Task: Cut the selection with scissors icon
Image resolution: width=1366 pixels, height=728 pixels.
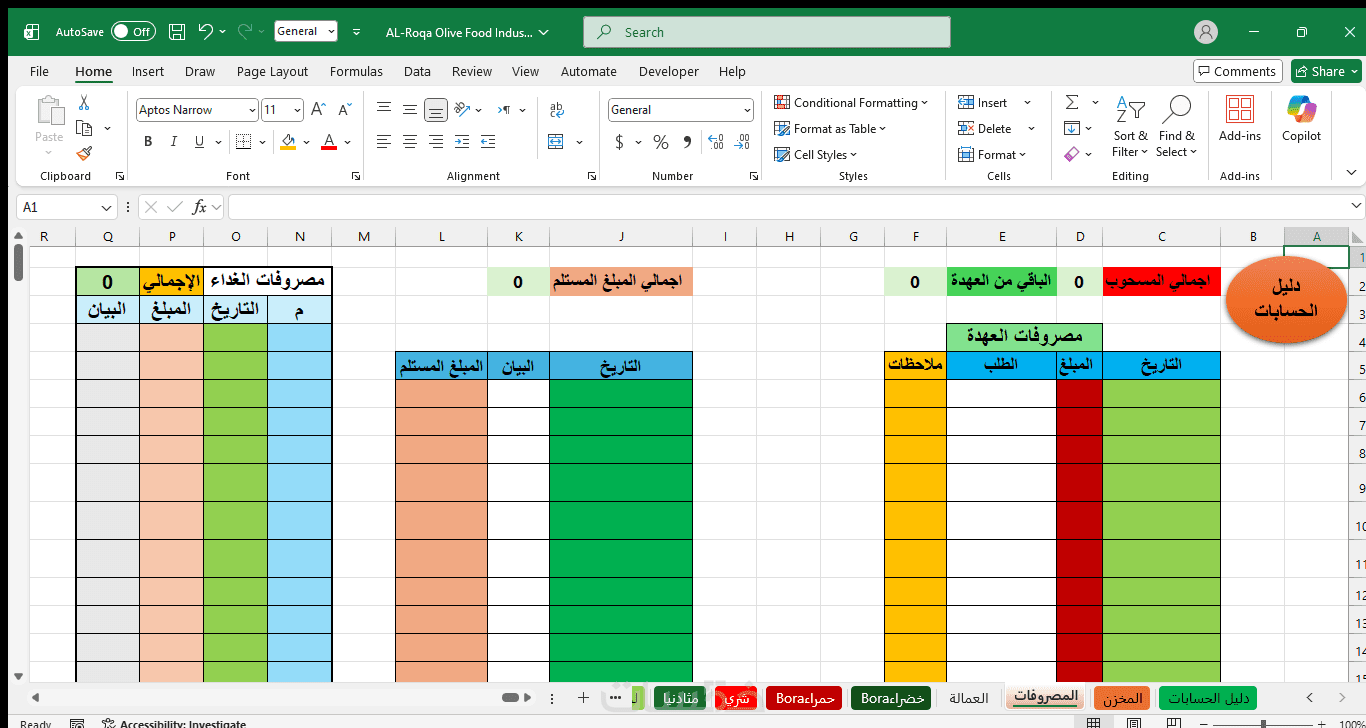Action: pyautogui.click(x=84, y=102)
